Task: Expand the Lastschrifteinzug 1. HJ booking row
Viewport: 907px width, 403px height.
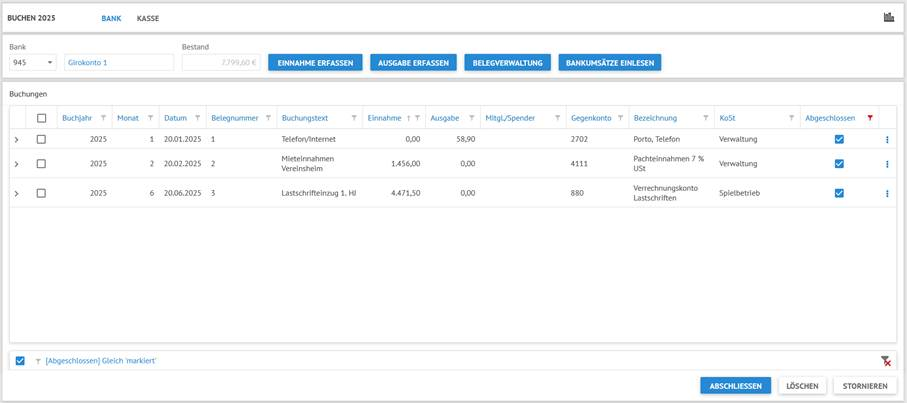Action: 17,193
